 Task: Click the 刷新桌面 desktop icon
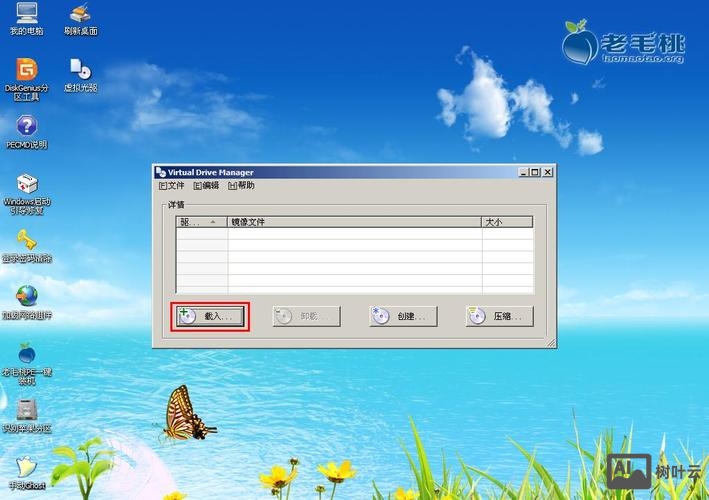click(x=80, y=14)
